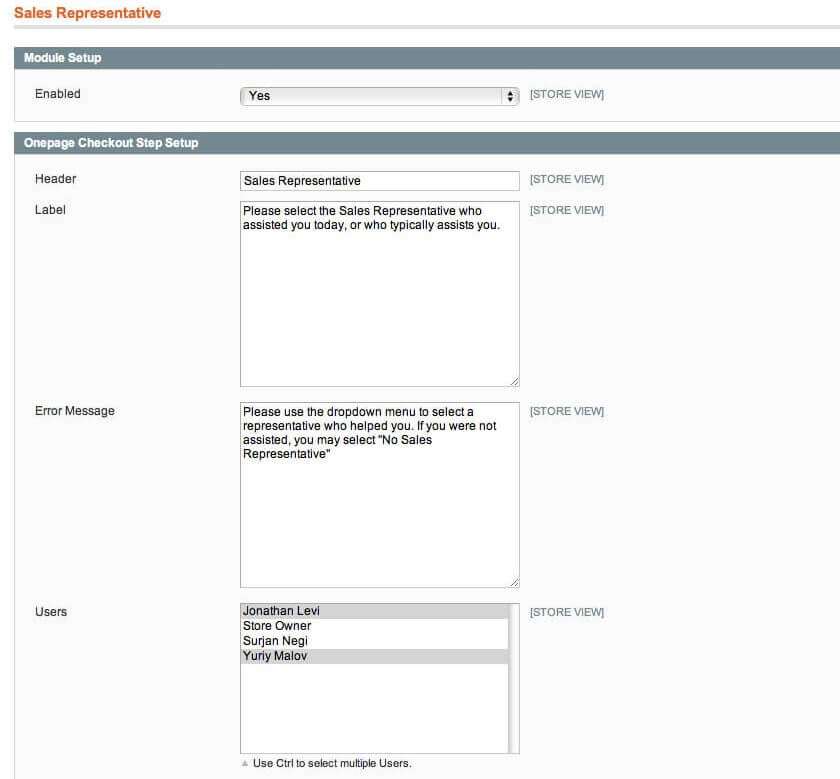Image resolution: width=840 pixels, height=779 pixels.
Task: Open the Enabled dropdown set to Yes
Action: [379, 96]
